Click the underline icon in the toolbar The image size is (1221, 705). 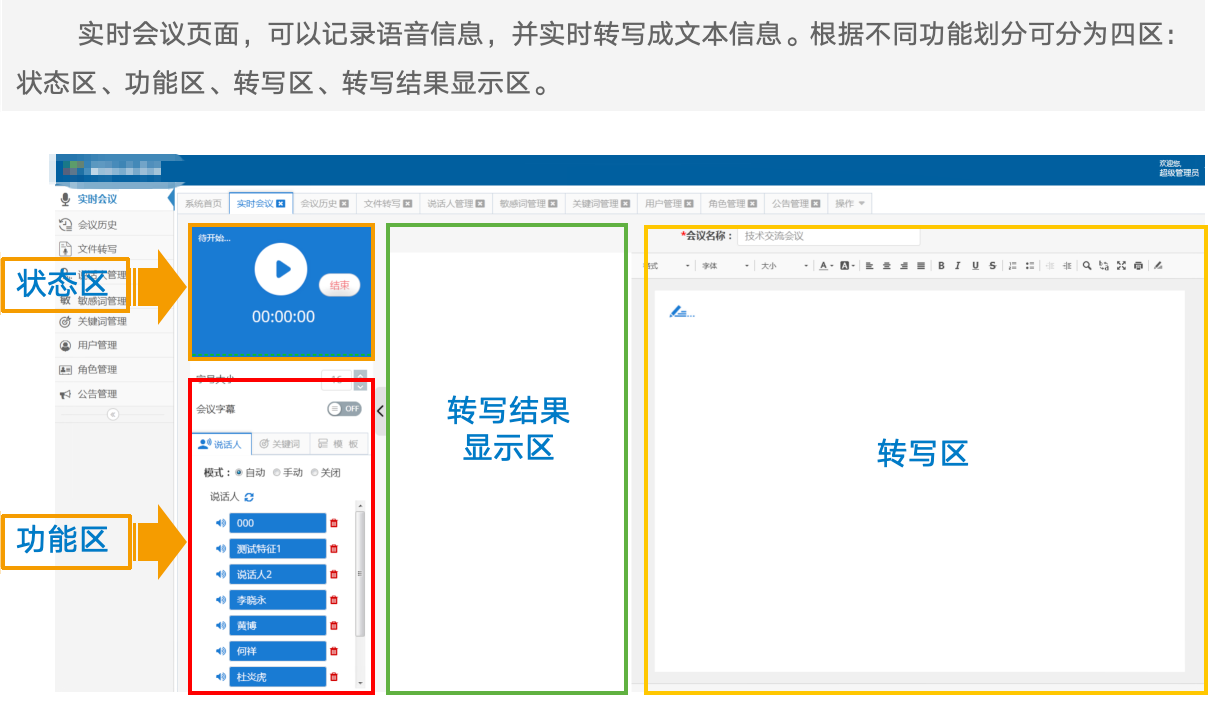coord(975,266)
